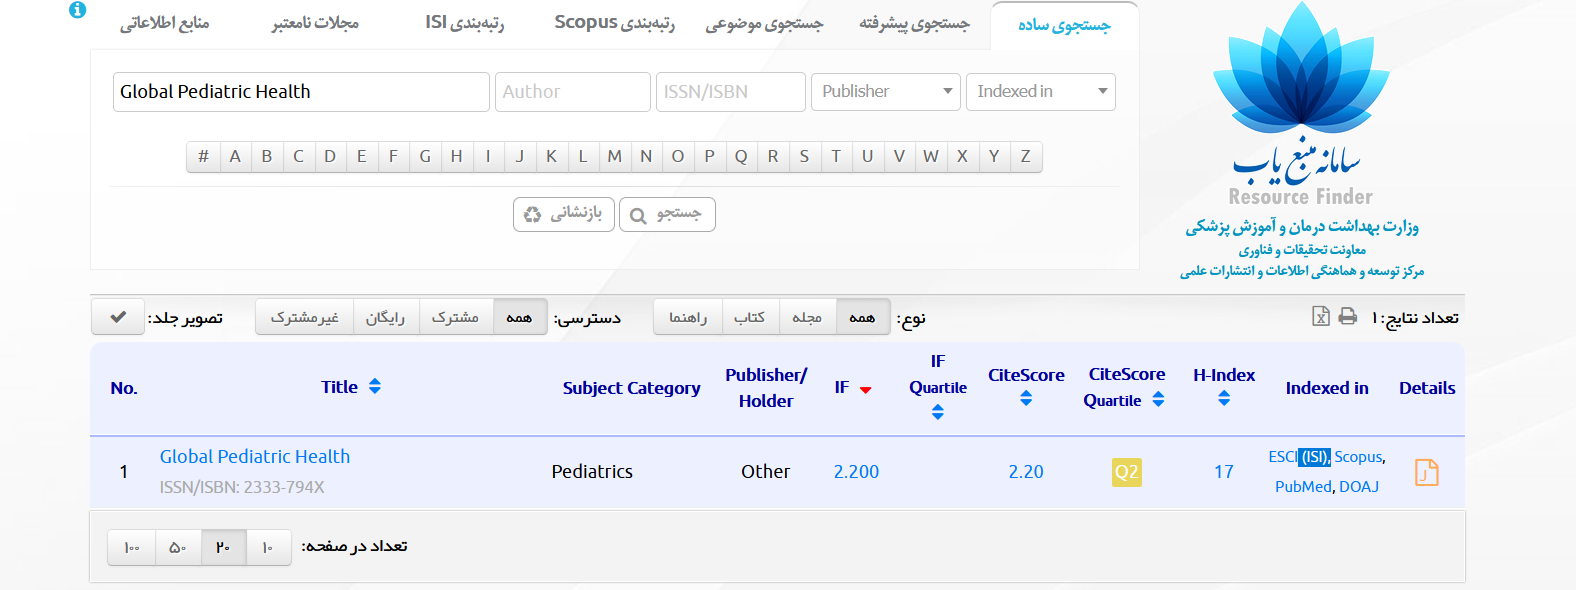Select access filter همه (all)
Viewport: 1576px width, 590px height.
pyautogui.click(x=519, y=317)
